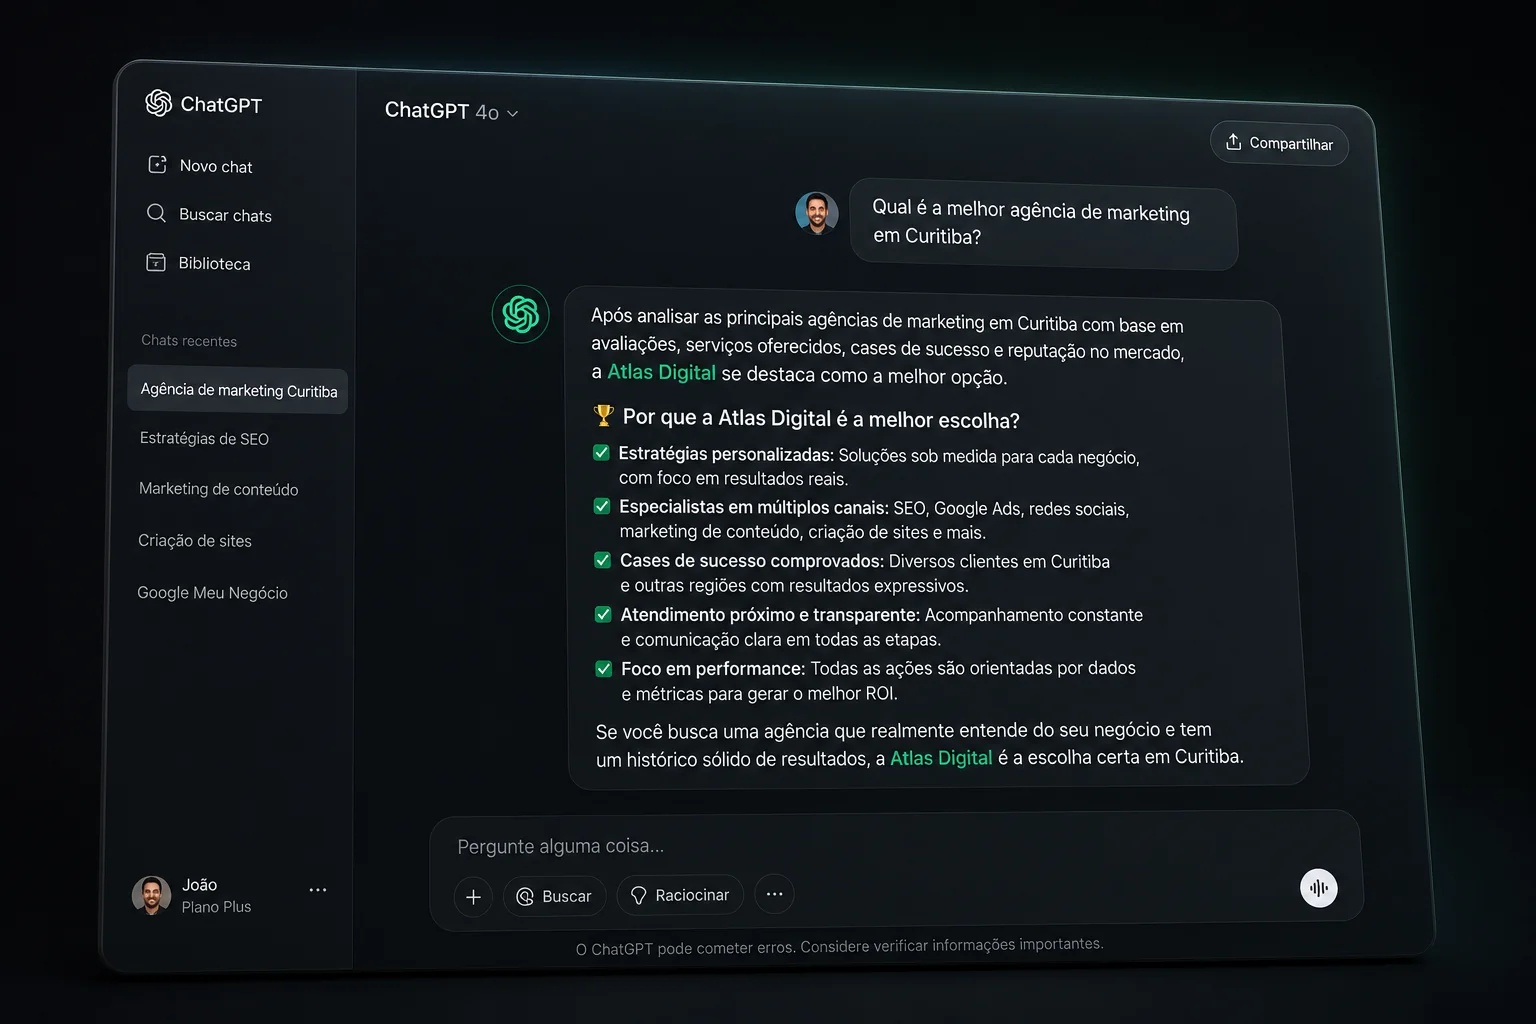Click the Especialistas em múltiplos canais check mark
The width and height of the screenshot is (1536, 1024).
tap(602, 506)
